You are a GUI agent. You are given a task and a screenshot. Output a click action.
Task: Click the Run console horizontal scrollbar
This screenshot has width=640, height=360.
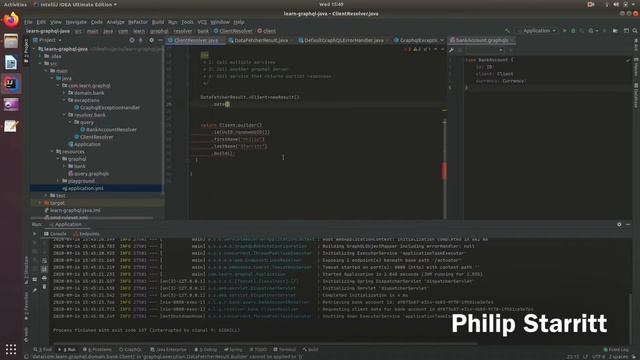(264, 344)
